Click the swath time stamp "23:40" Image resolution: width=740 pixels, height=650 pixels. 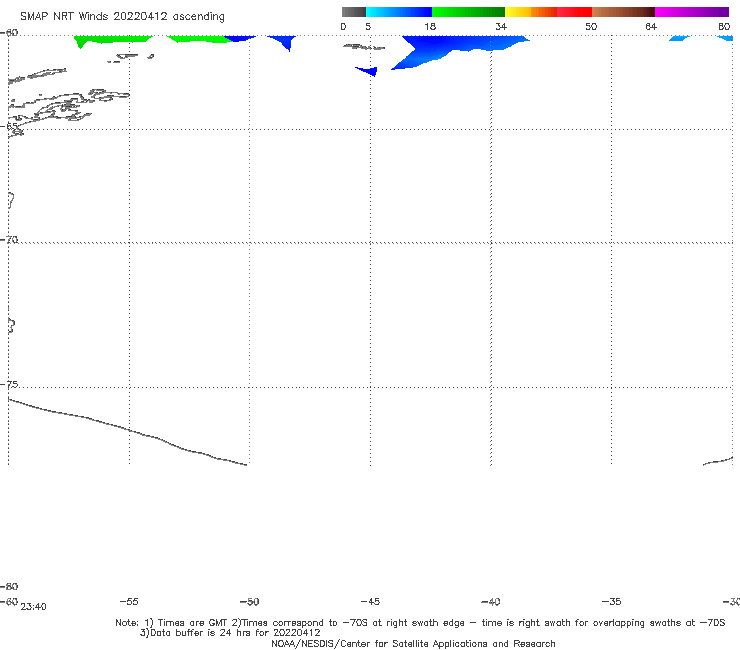tap(34, 607)
